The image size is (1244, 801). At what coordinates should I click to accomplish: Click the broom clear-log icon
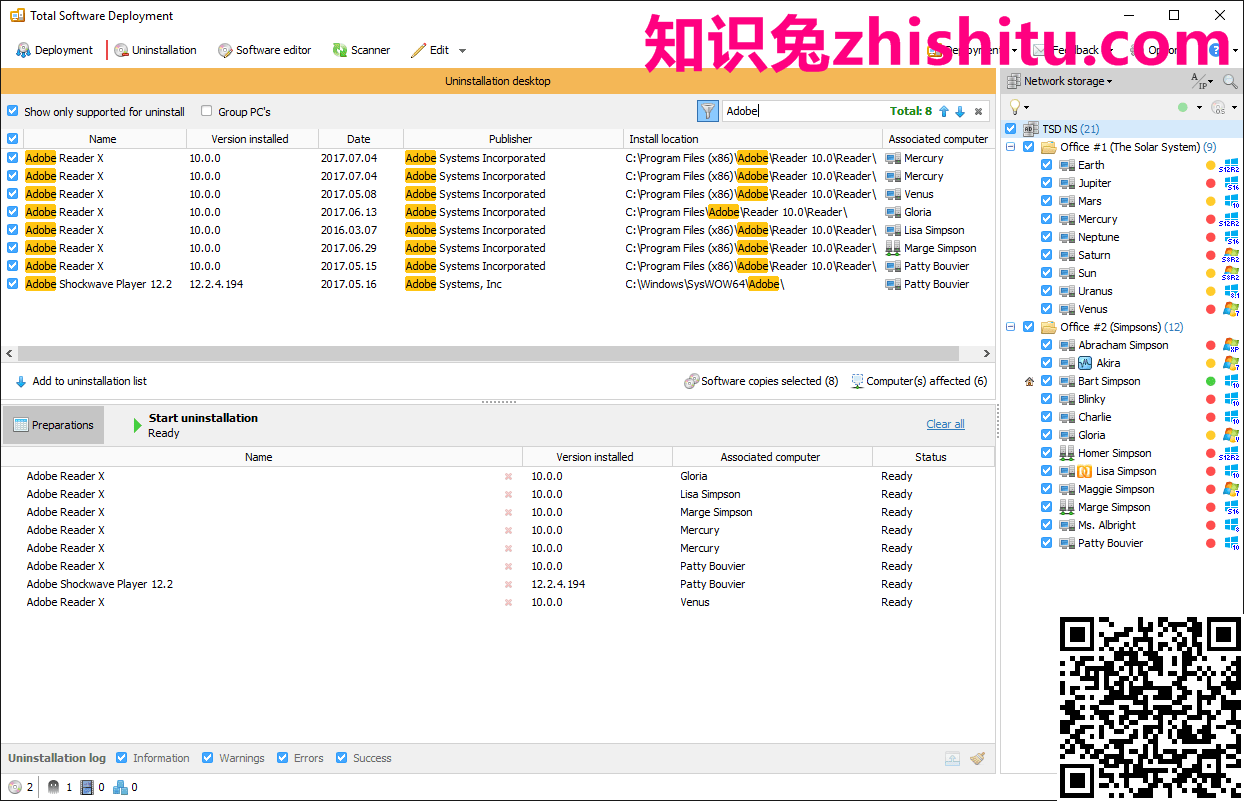point(978,759)
